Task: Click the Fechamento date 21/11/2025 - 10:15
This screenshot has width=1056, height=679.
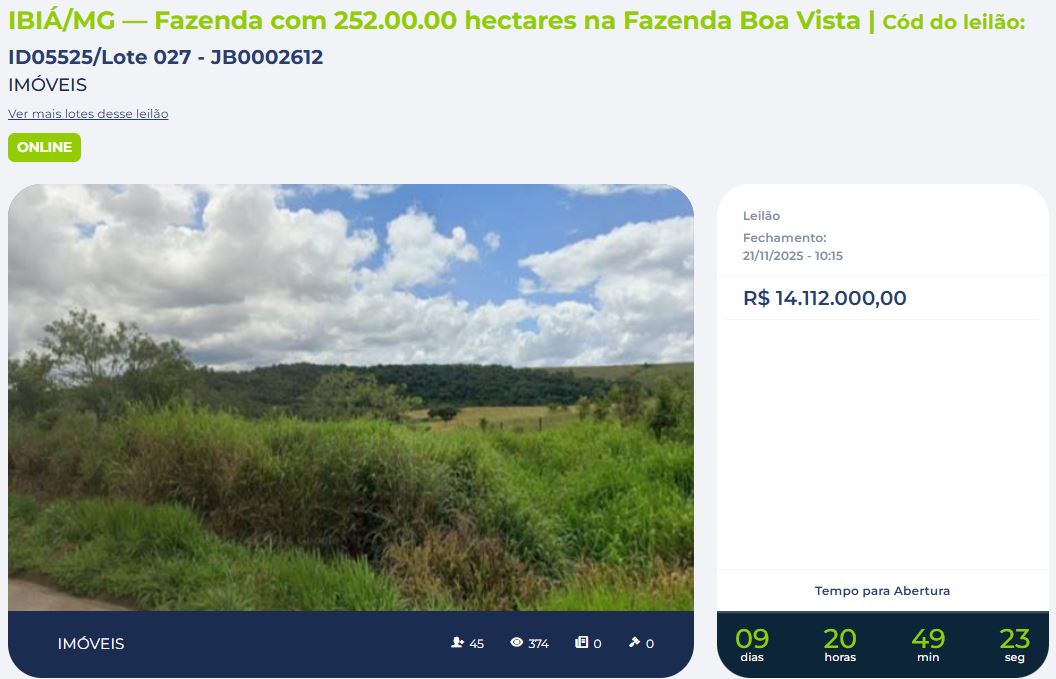Action: coord(793,256)
